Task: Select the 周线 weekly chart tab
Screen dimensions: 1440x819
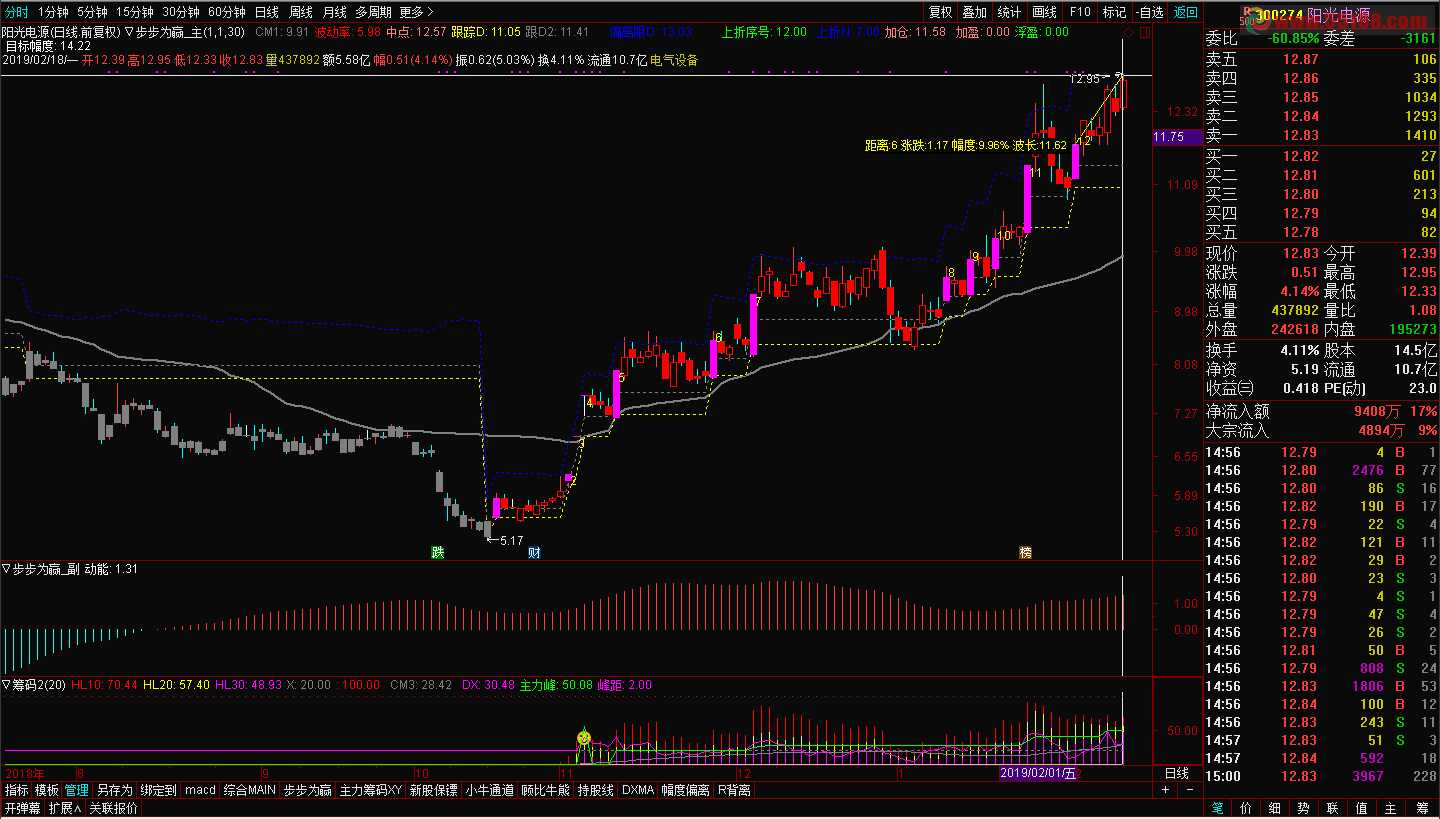Action: [x=300, y=12]
